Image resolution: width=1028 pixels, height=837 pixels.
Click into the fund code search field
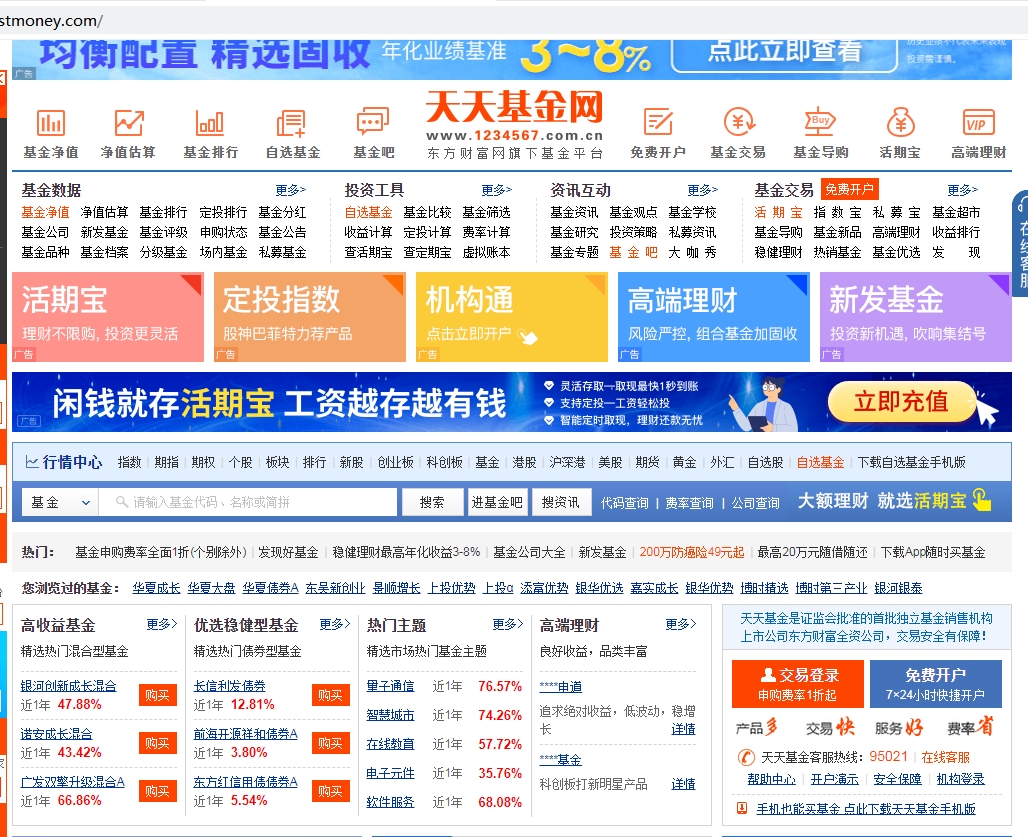pos(248,502)
